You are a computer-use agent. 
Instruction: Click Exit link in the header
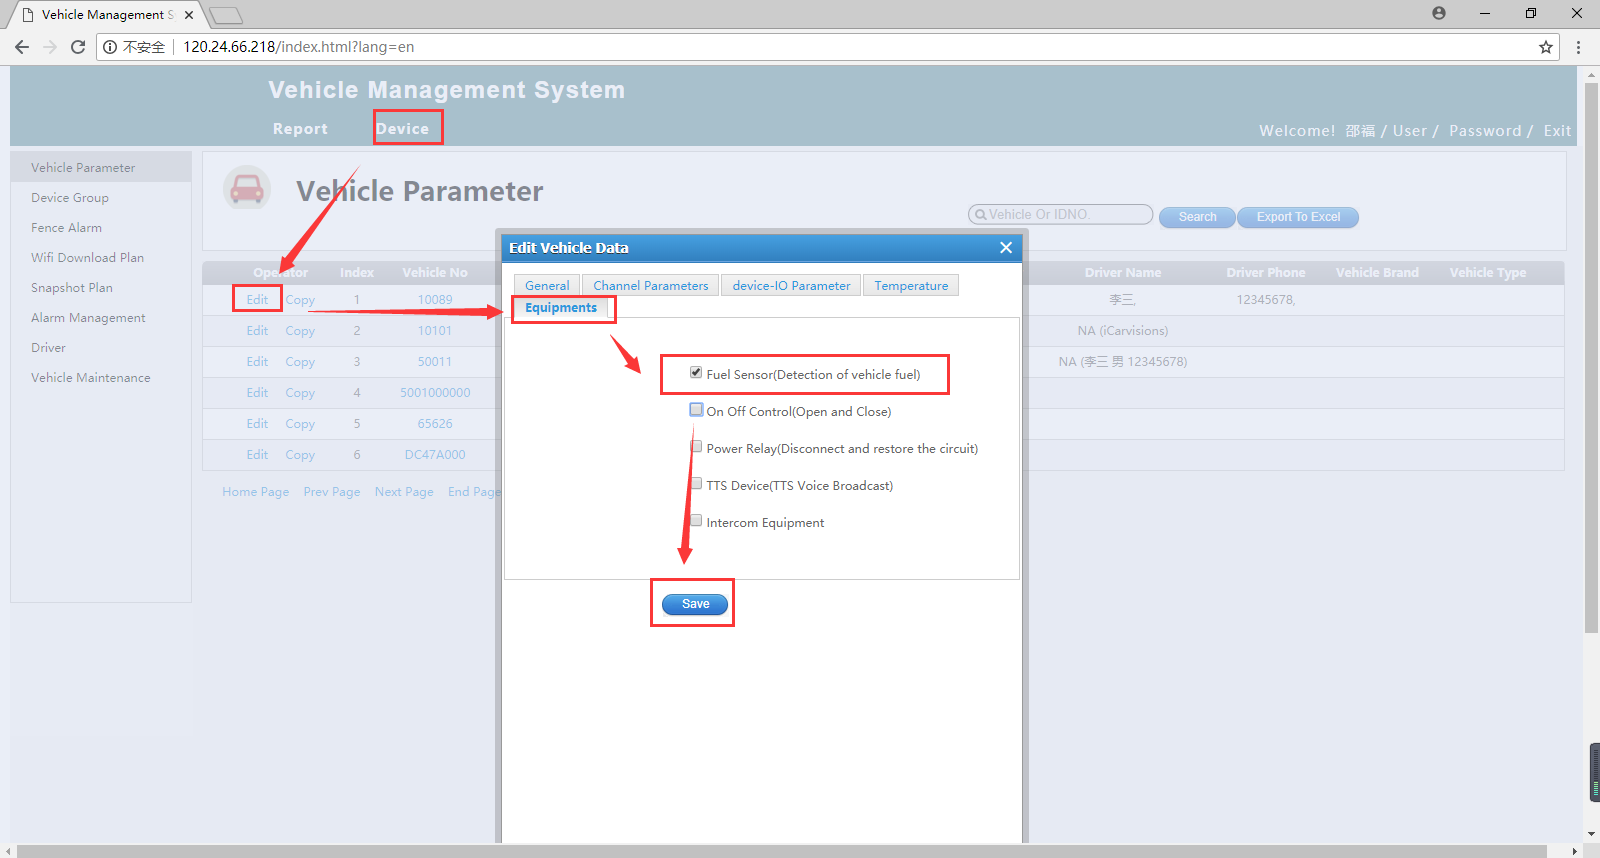click(x=1557, y=131)
